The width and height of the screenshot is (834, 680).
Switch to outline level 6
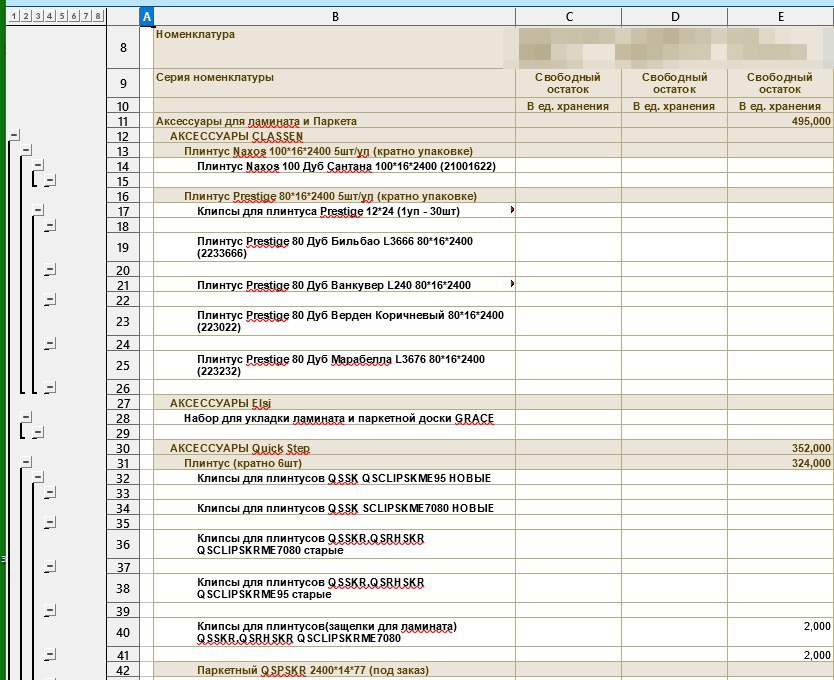[74, 16]
